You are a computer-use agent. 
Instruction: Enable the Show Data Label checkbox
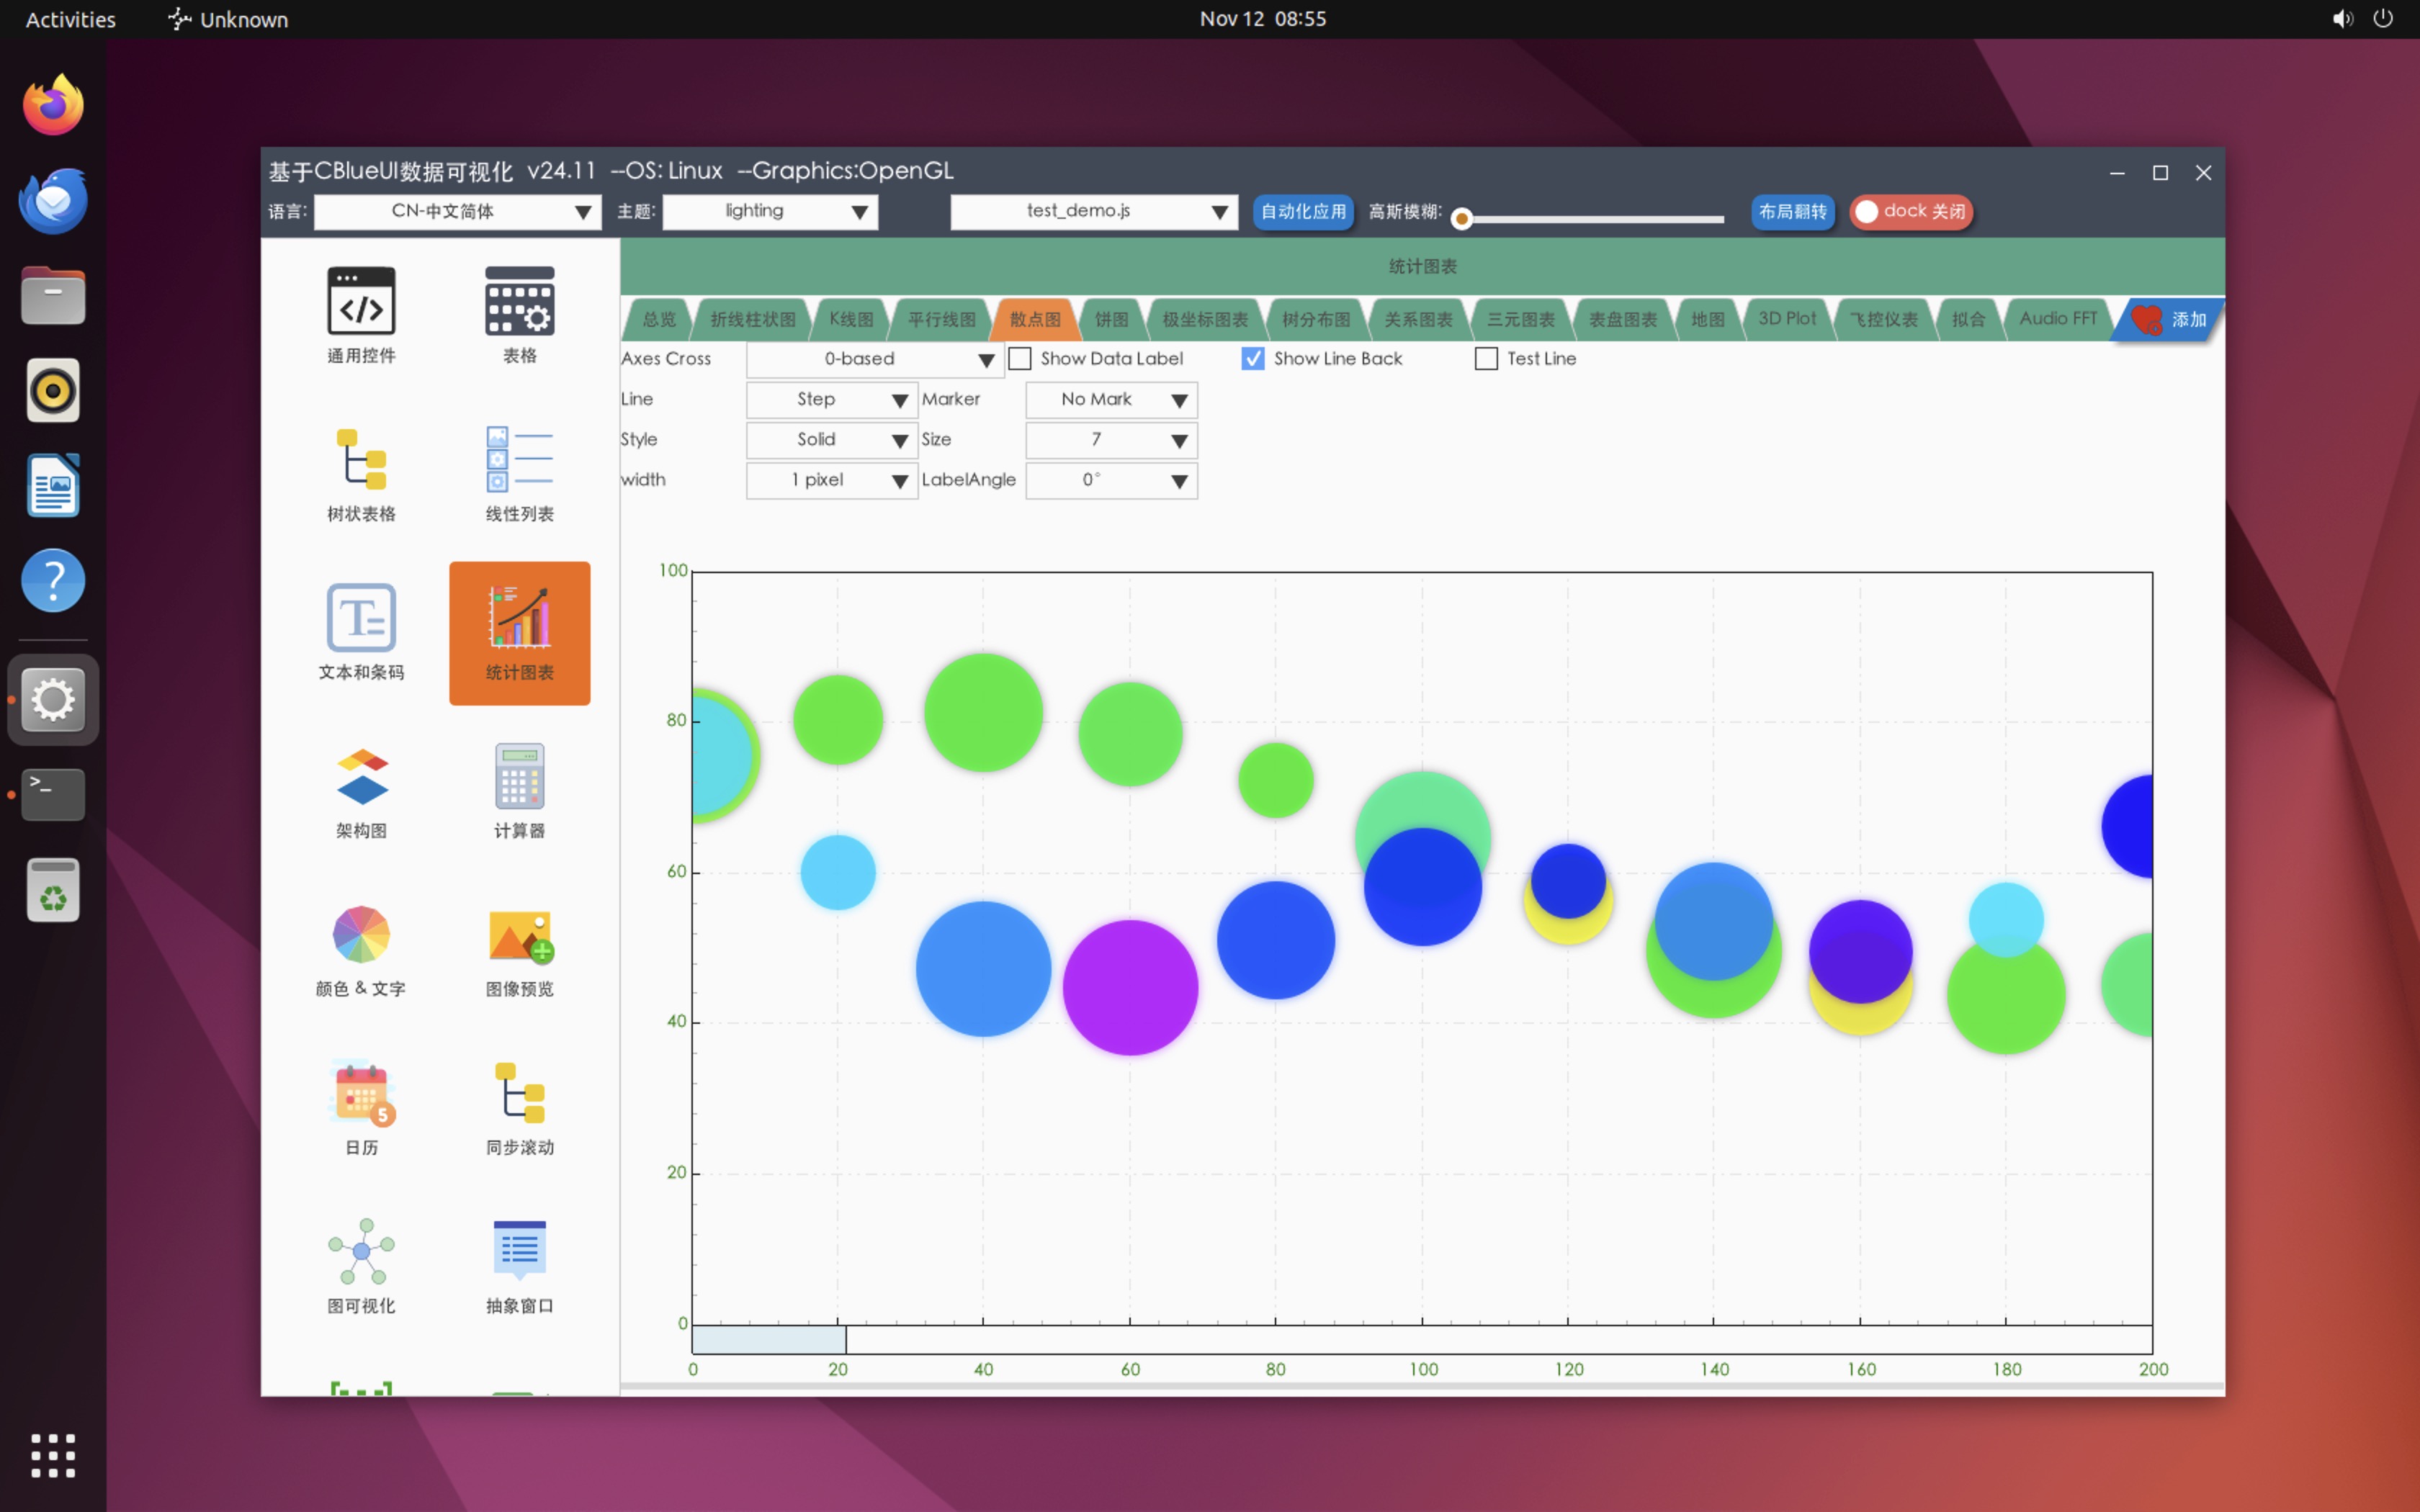[1020, 358]
